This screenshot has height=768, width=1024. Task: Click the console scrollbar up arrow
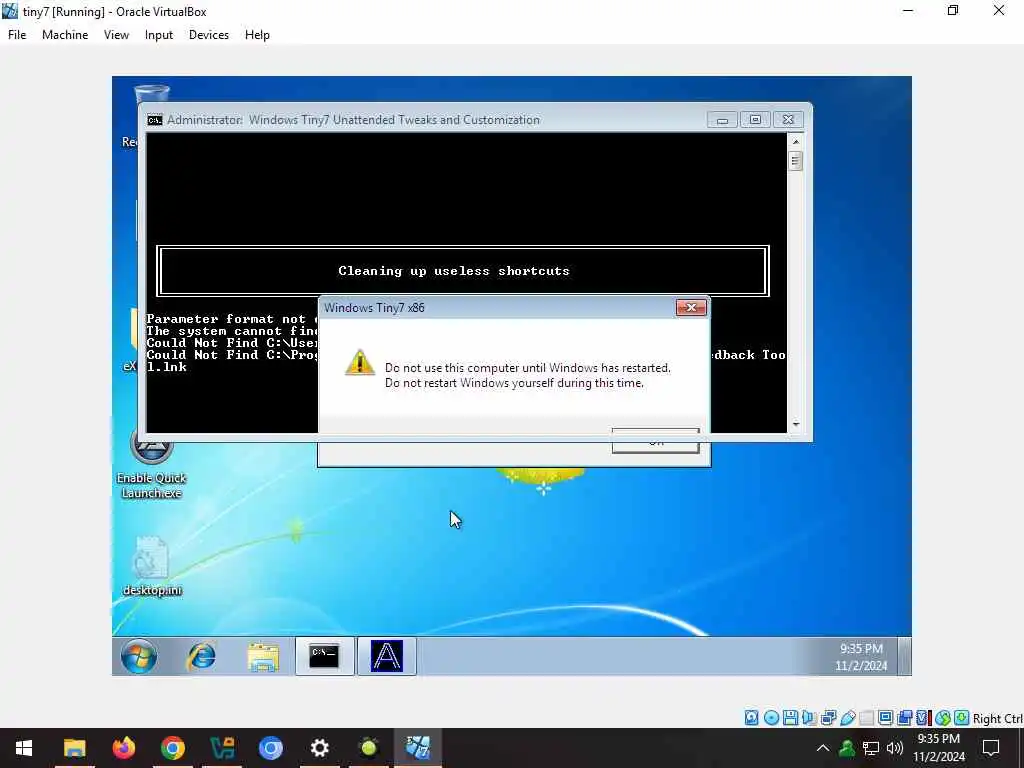tap(795, 141)
